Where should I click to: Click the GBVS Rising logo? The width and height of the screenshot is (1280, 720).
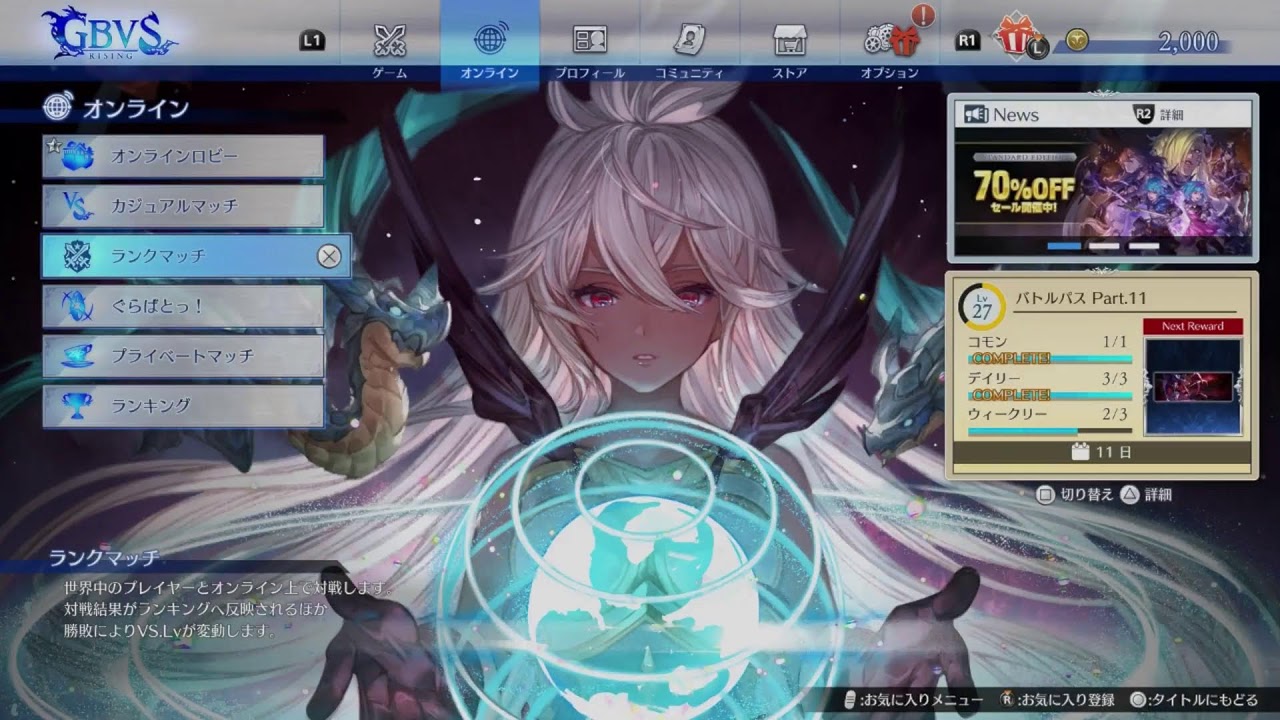tap(108, 33)
